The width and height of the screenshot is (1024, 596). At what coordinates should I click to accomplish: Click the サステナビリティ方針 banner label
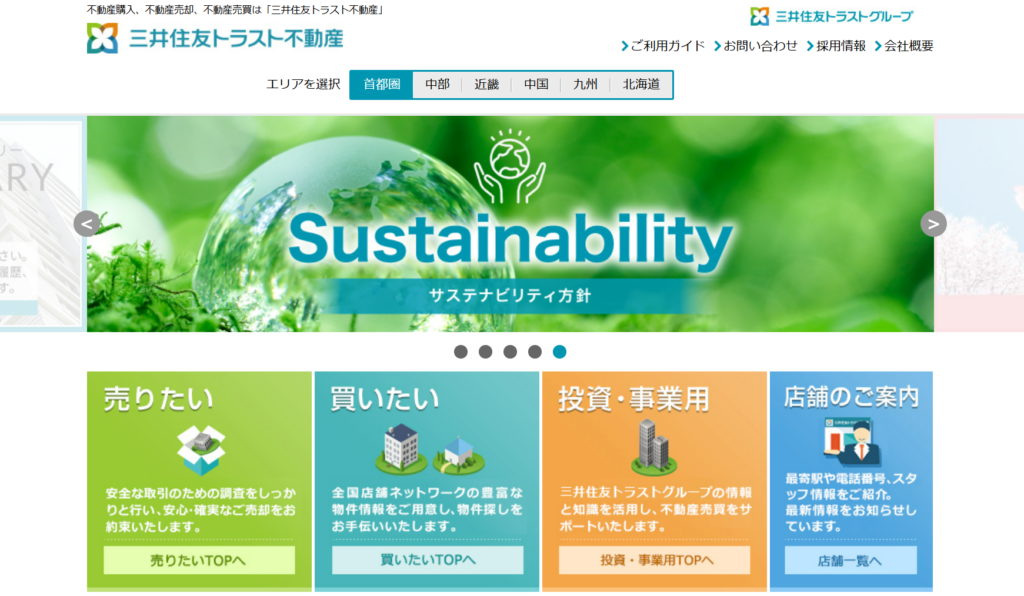[x=510, y=296]
